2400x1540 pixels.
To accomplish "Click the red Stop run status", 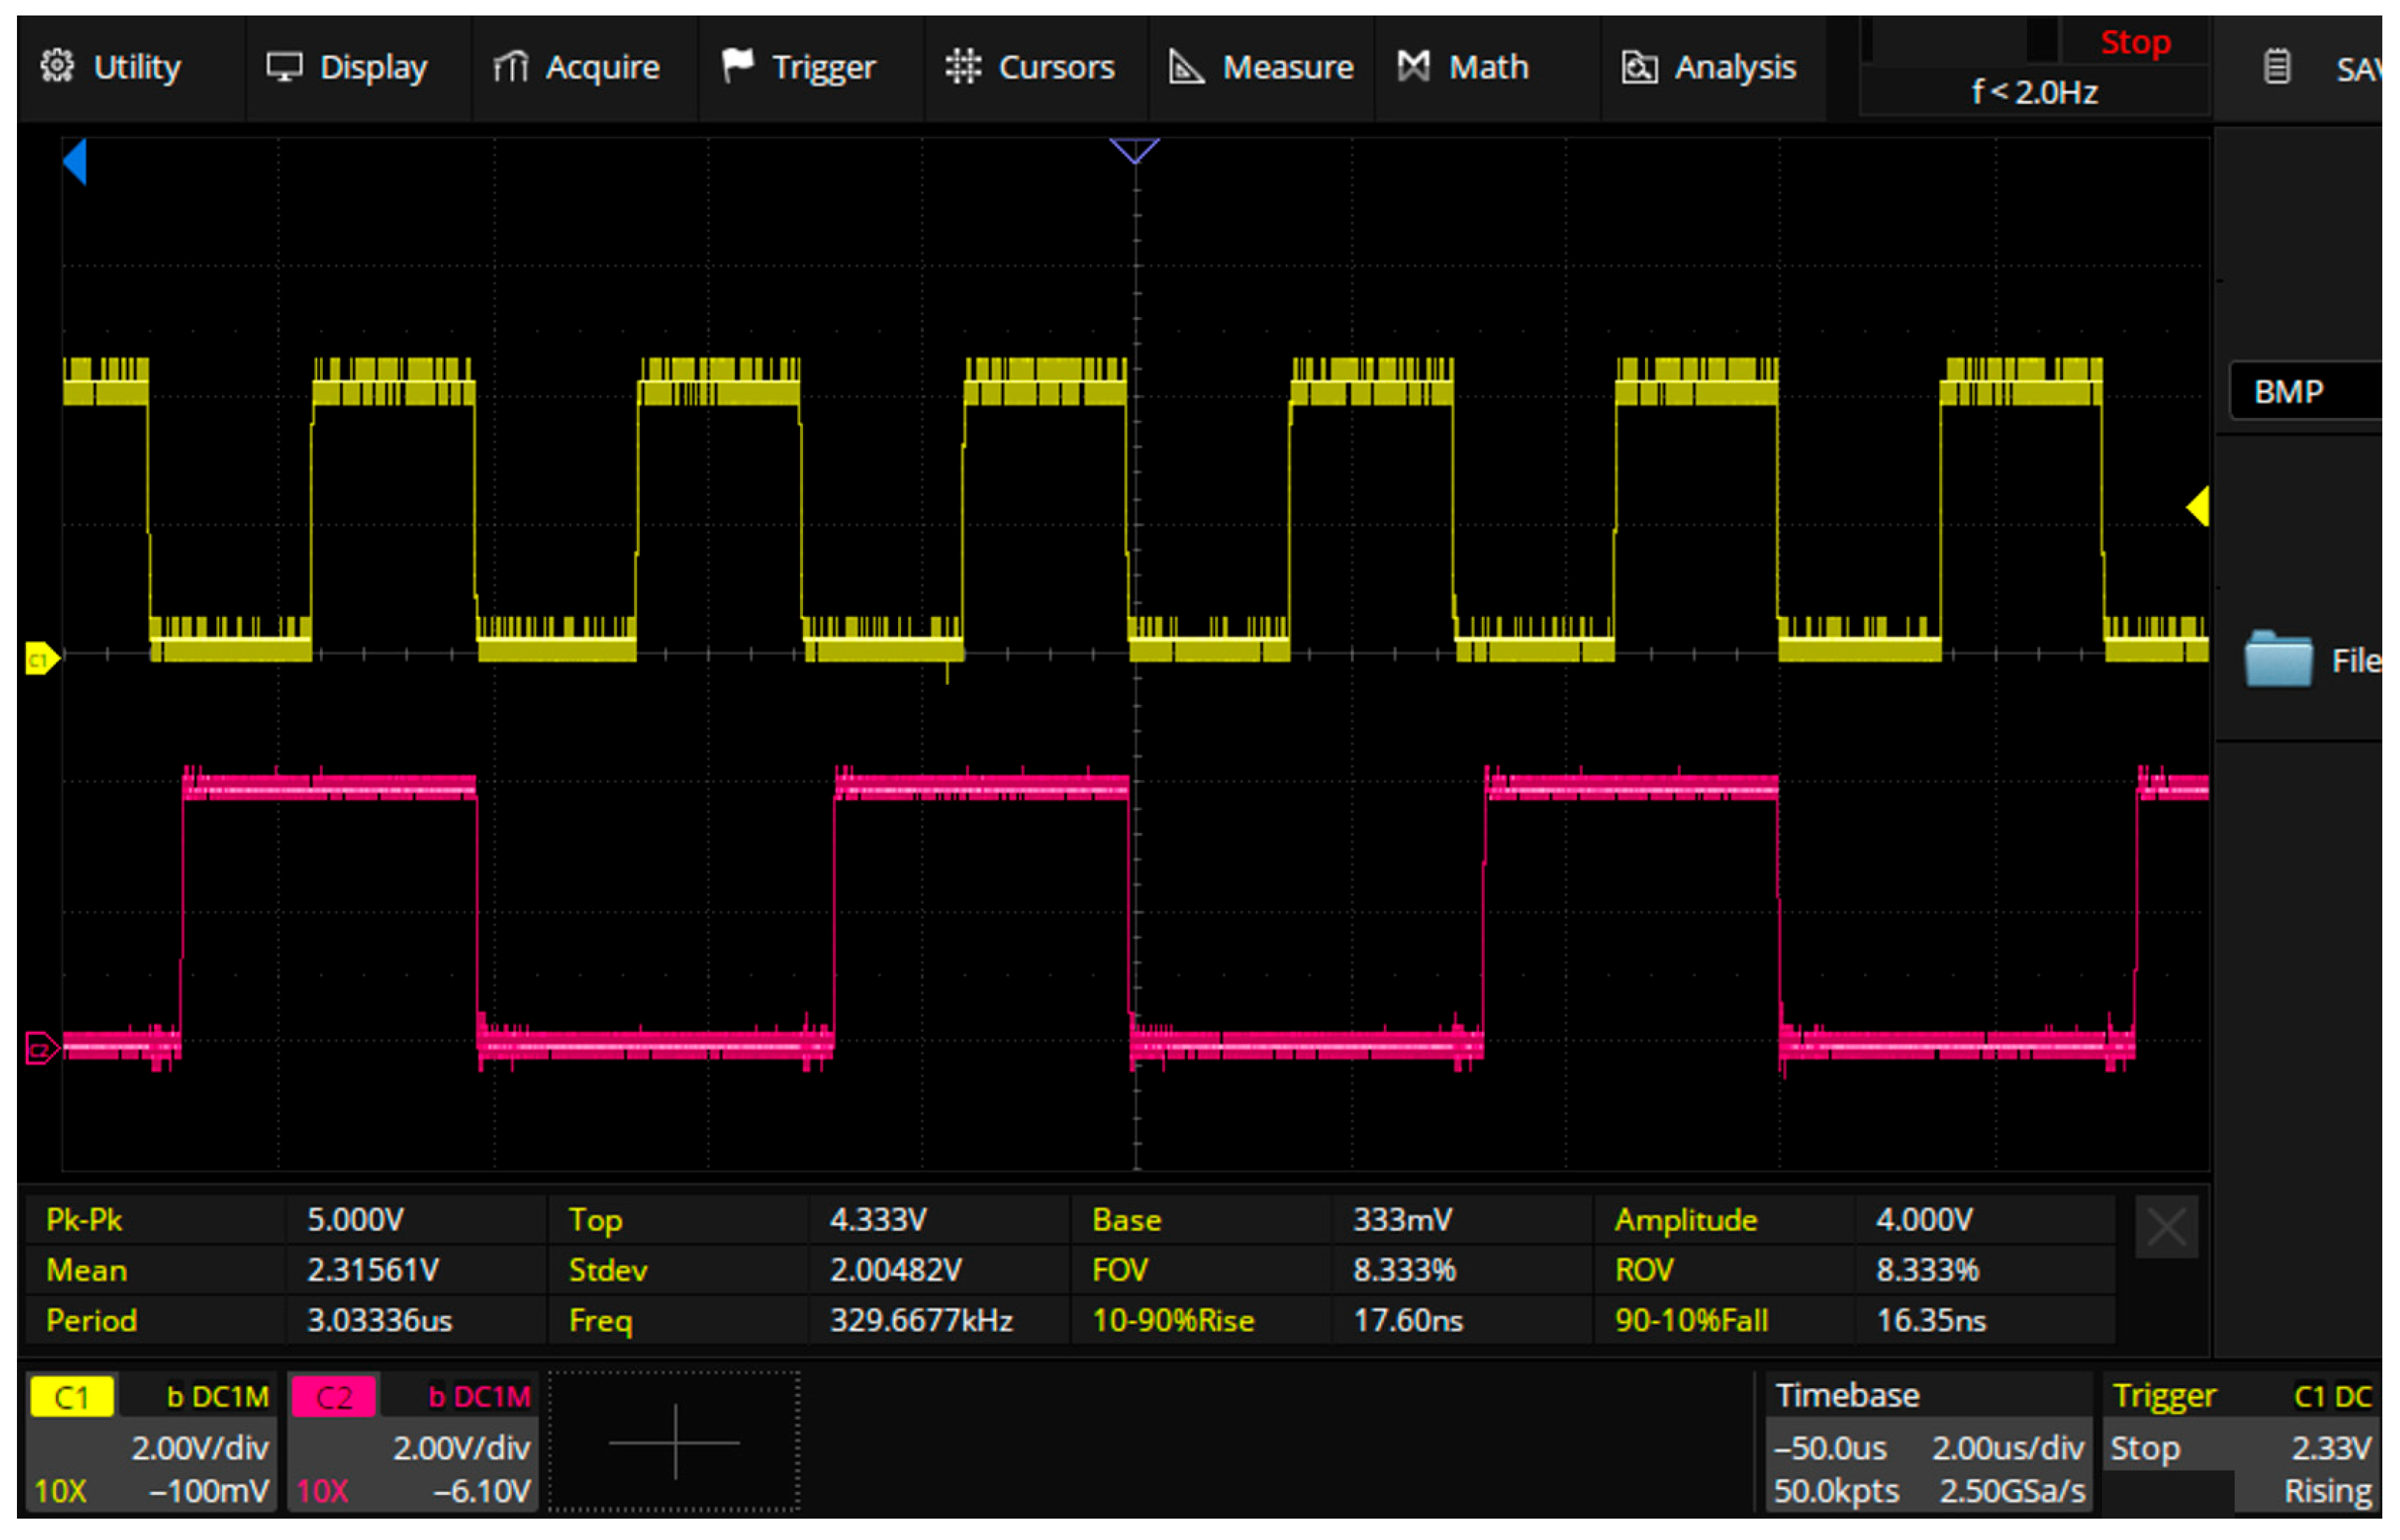I will [x=2135, y=43].
